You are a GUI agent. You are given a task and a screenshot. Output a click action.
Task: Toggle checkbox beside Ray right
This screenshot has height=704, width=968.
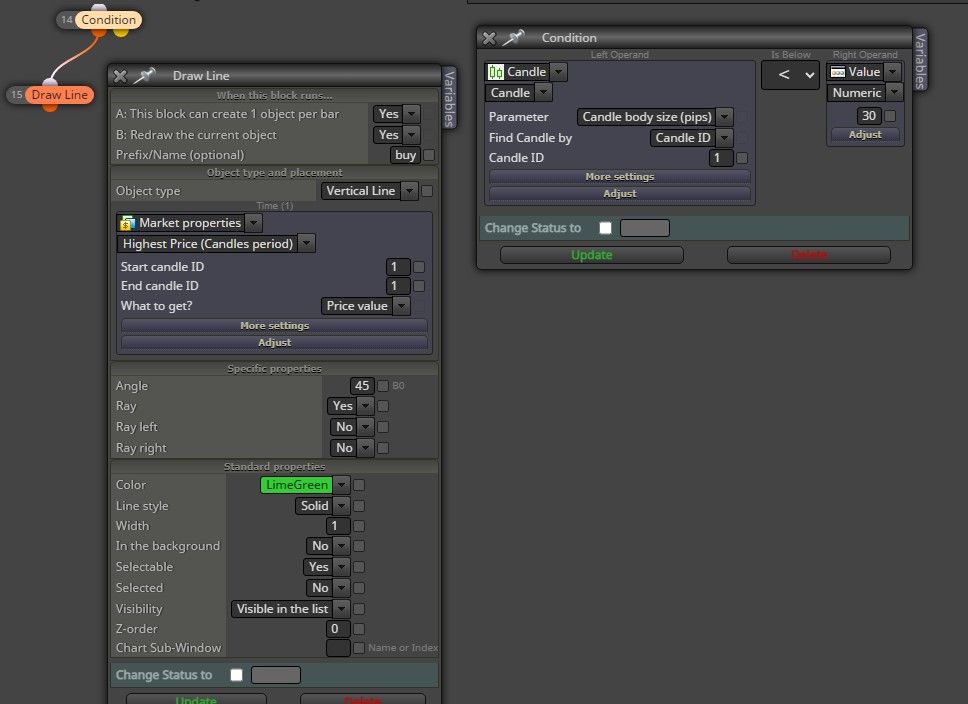click(x=383, y=448)
